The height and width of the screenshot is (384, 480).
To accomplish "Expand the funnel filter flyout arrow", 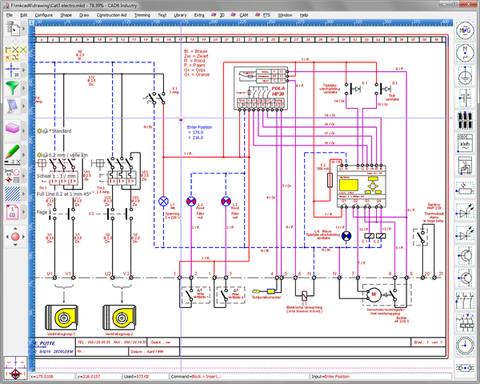I will coord(24,88).
